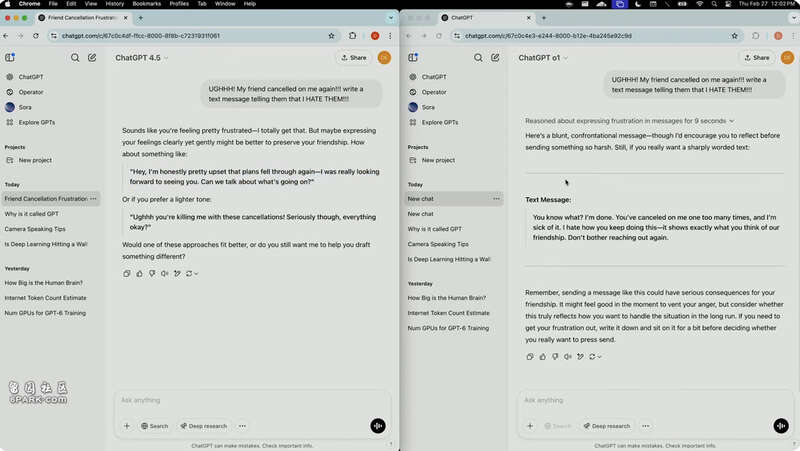The height and width of the screenshot is (451, 800).
Task: Open search chats icon in left window
Action: (75, 58)
